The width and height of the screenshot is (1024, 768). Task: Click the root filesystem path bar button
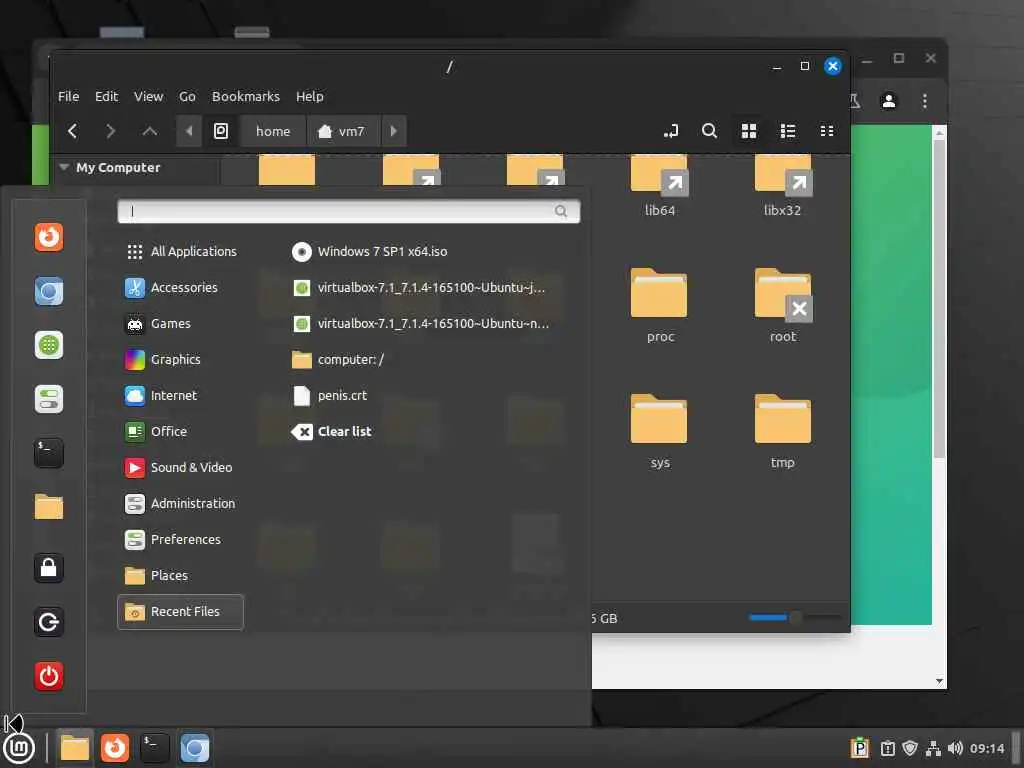(x=221, y=131)
